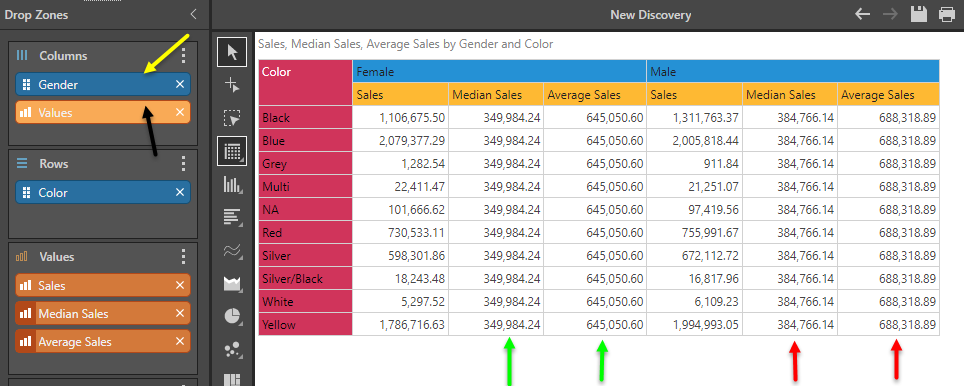Select the arrow pointer tool
The height and width of the screenshot is (386, 964).
pos(232,52)
